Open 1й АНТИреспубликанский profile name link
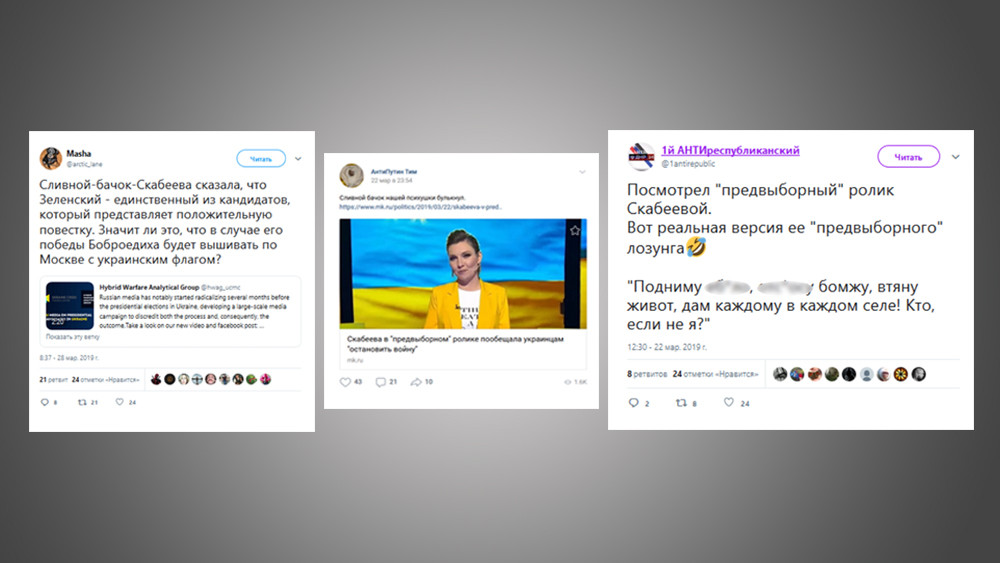Image resolution: width=1000 pixels, height=563 pixels. (730, 150)
